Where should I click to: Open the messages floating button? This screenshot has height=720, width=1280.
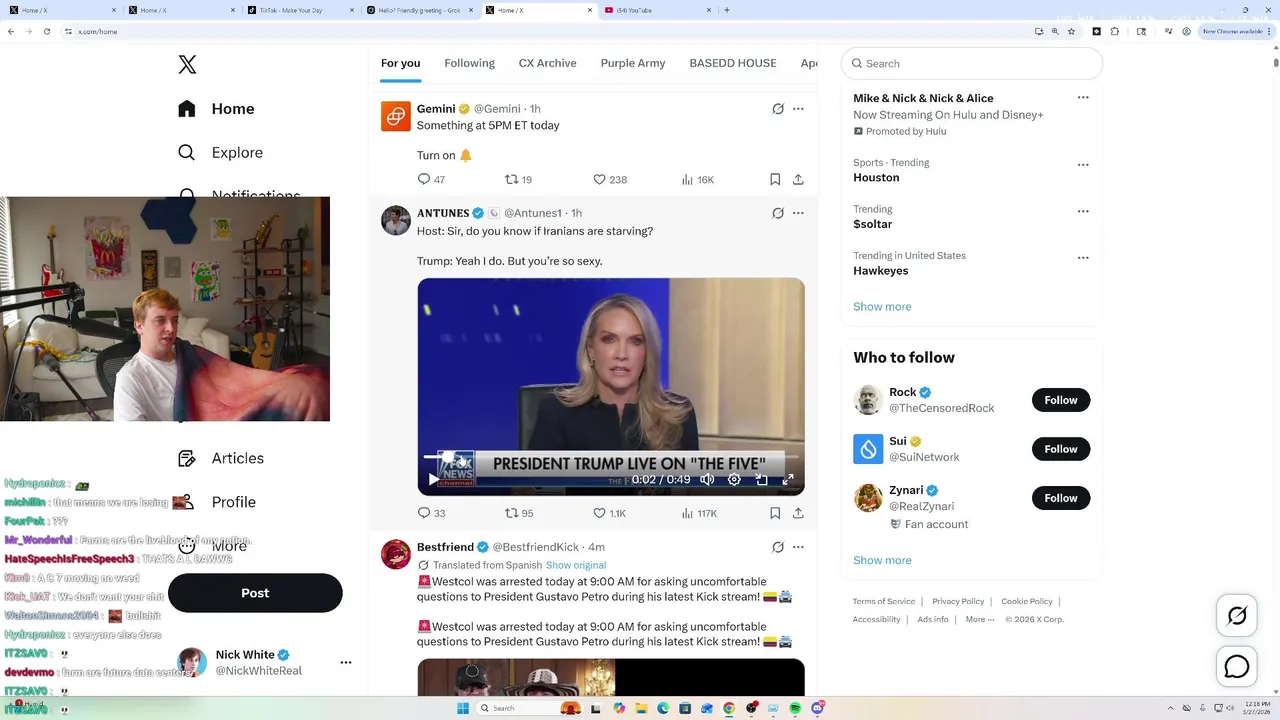[1237, 666]
